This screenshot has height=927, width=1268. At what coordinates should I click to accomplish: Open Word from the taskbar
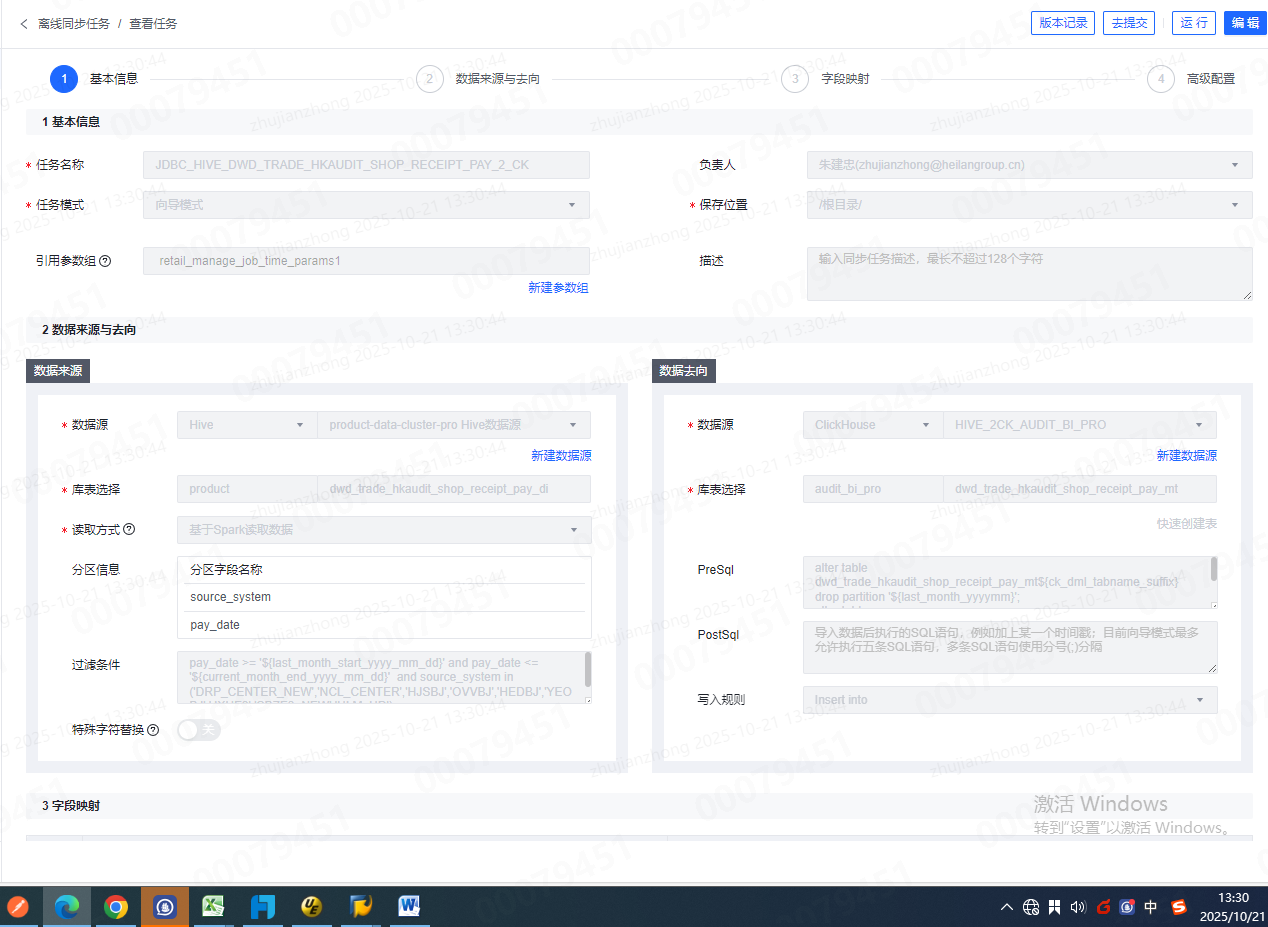pyautogui.click(x=409, y=907)
